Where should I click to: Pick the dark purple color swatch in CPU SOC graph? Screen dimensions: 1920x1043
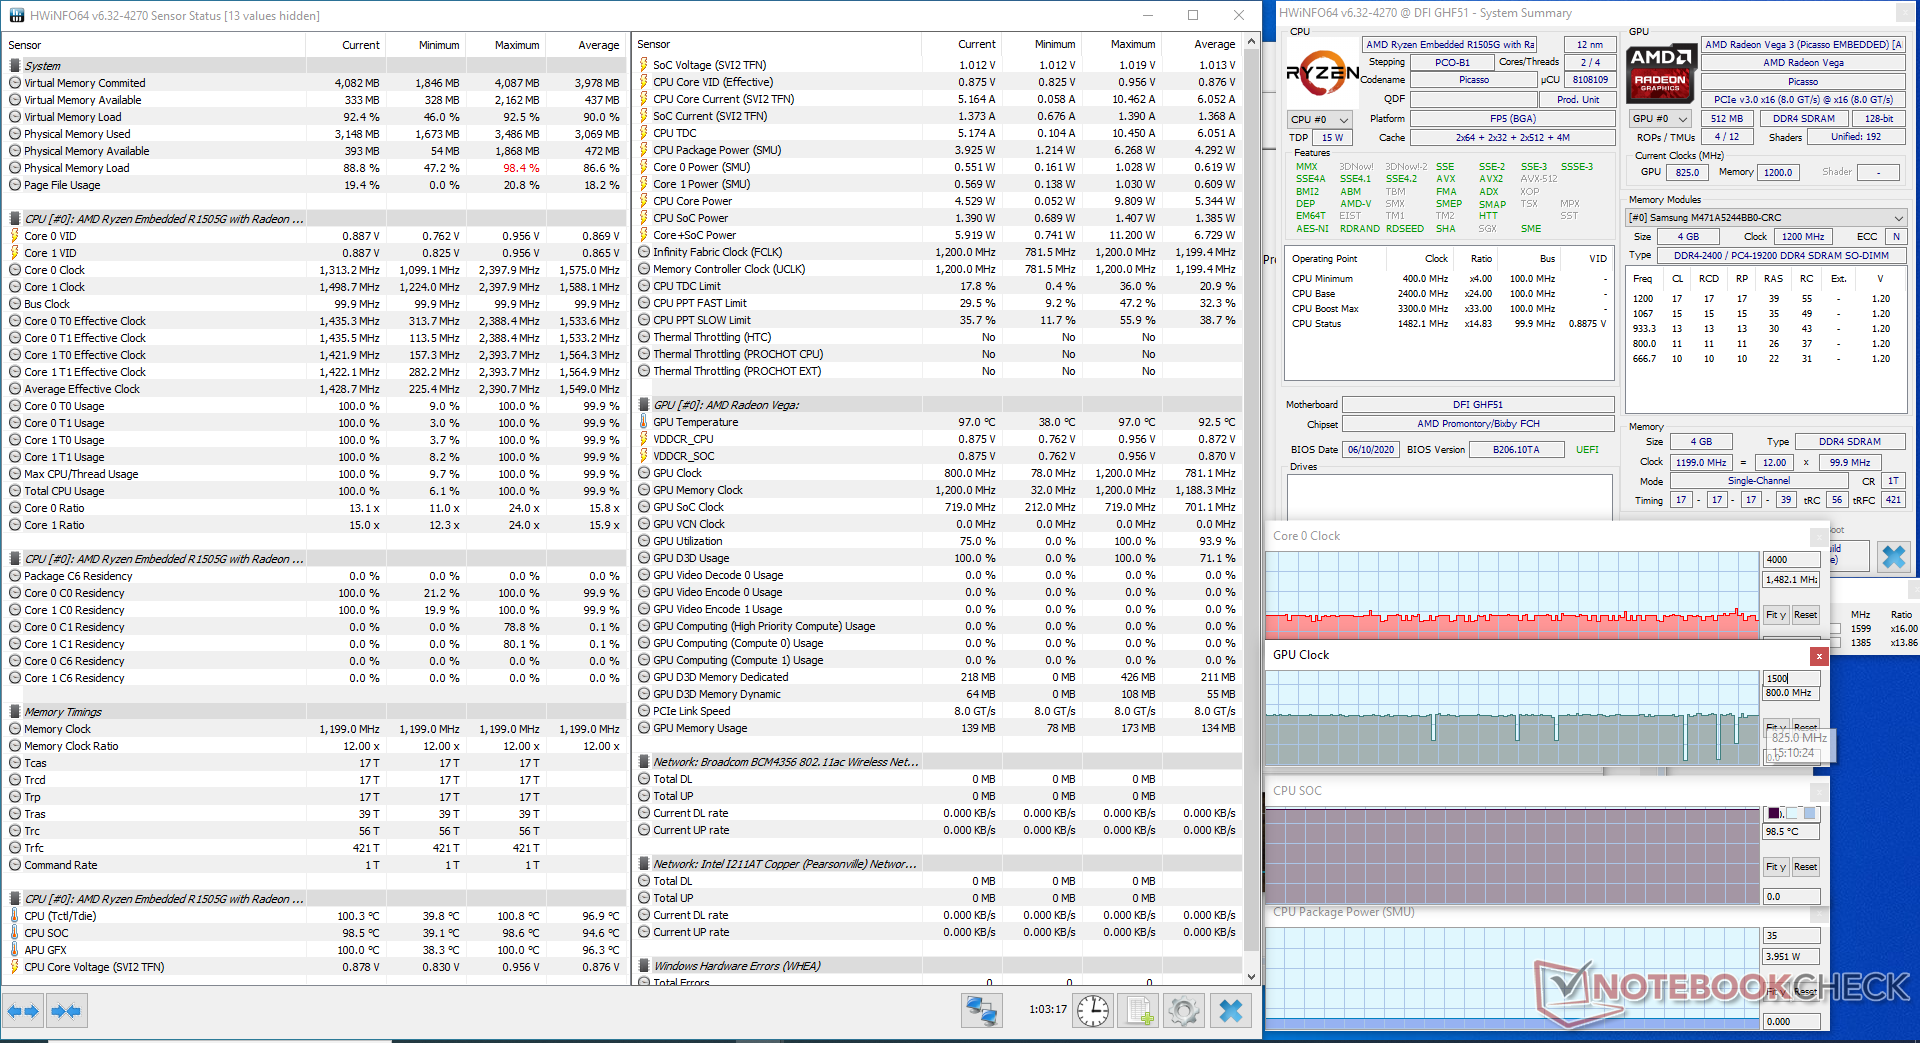(x=1773, y=813)
